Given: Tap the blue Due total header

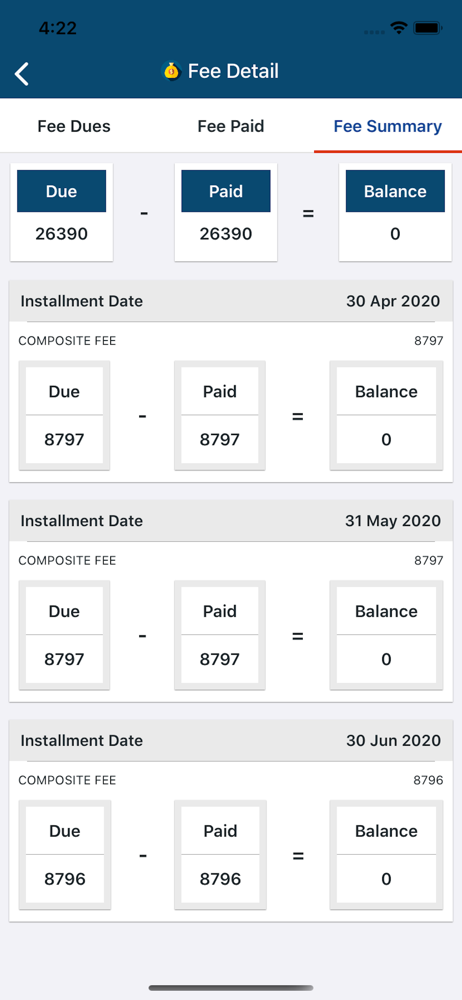Looking at the screenshot, I should click(61, 191).
